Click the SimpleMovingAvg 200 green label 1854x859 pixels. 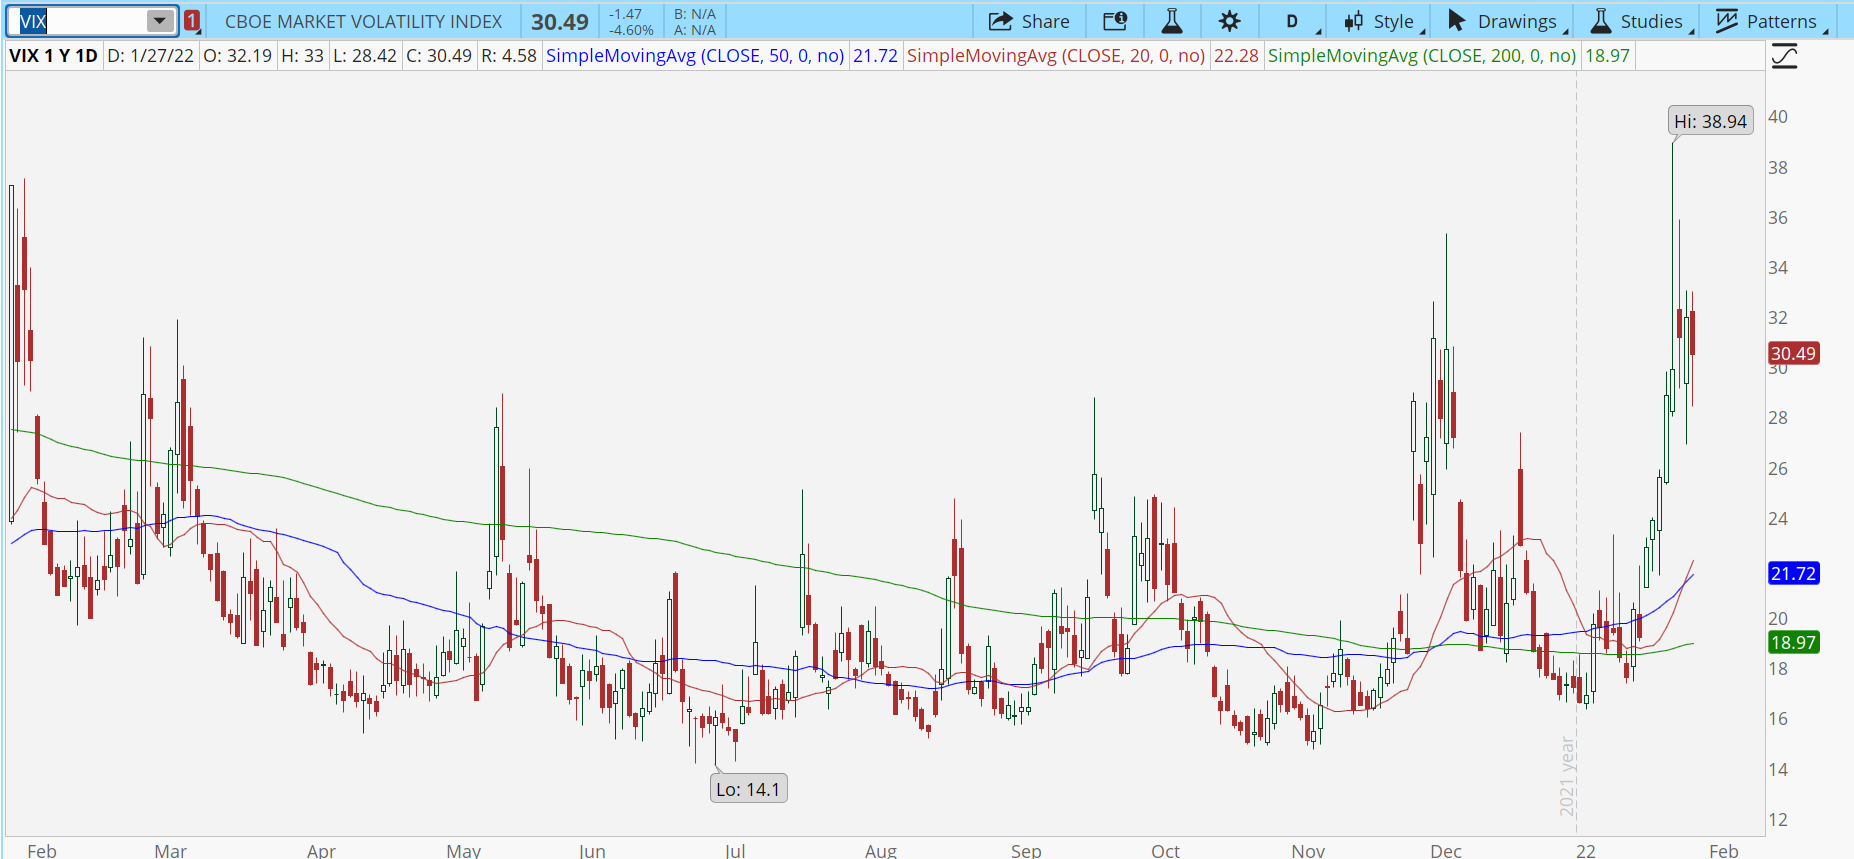[x=1421, y=56]
